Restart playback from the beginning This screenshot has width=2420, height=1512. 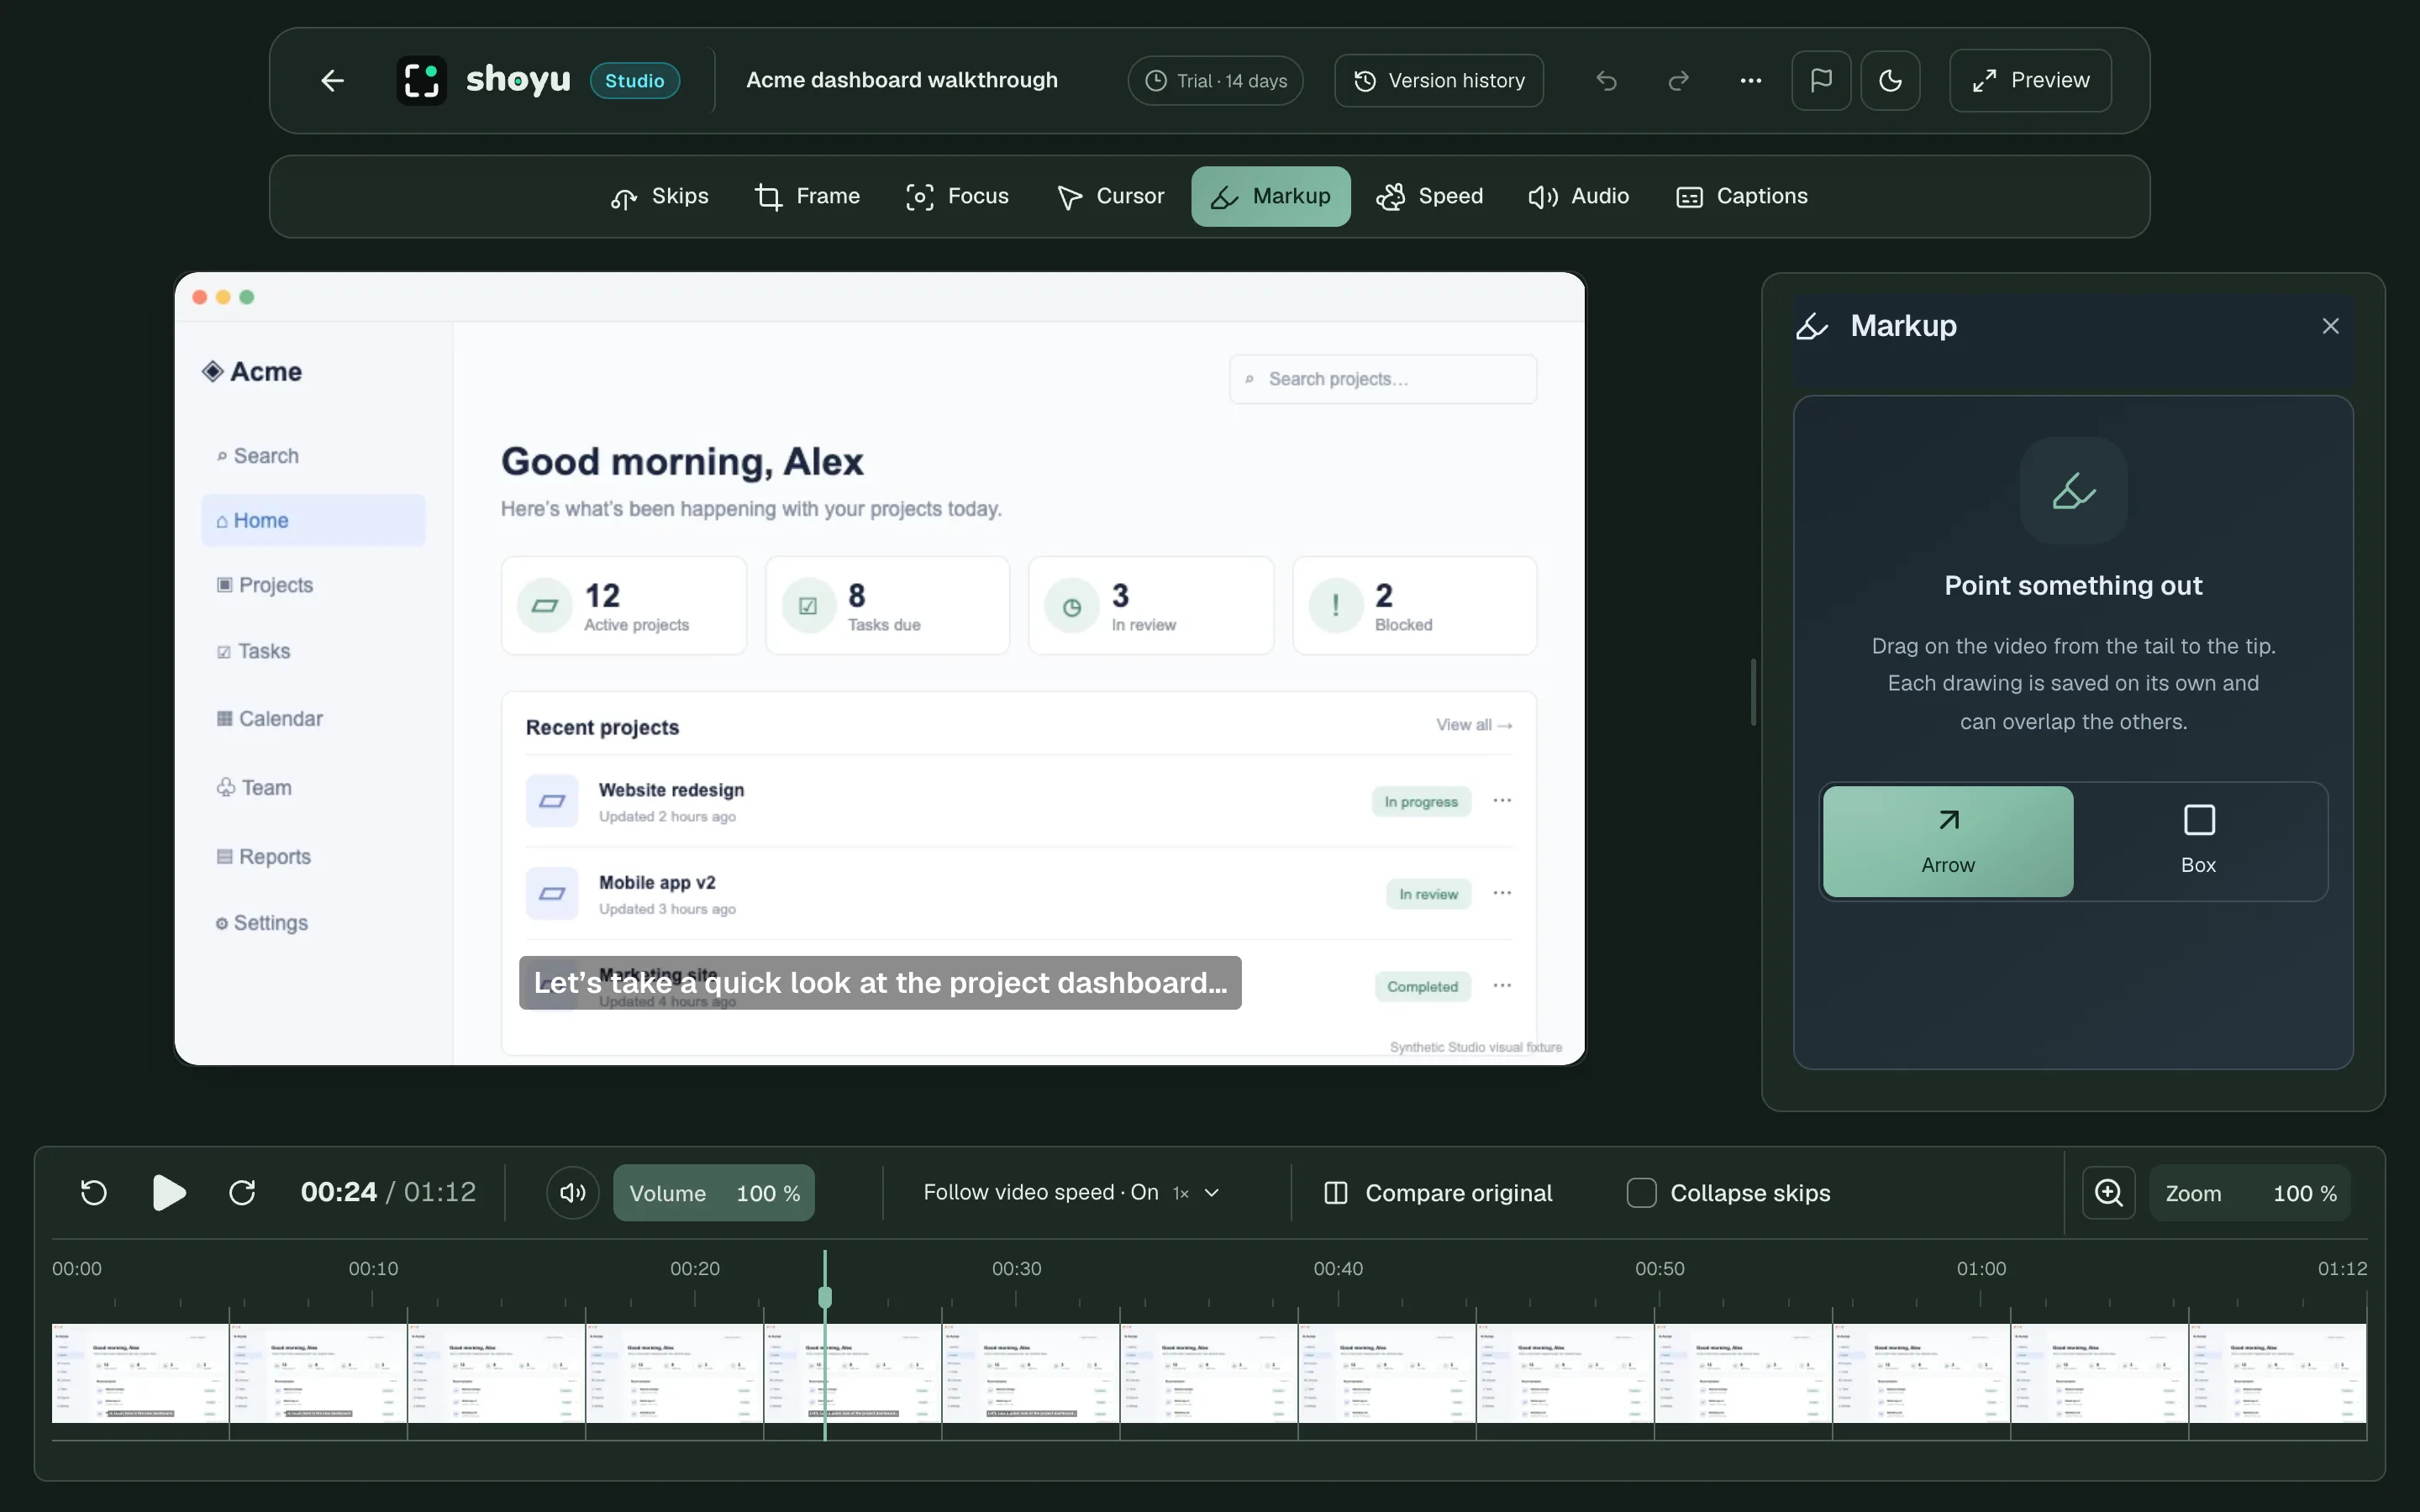click(x=94, y=1192)
